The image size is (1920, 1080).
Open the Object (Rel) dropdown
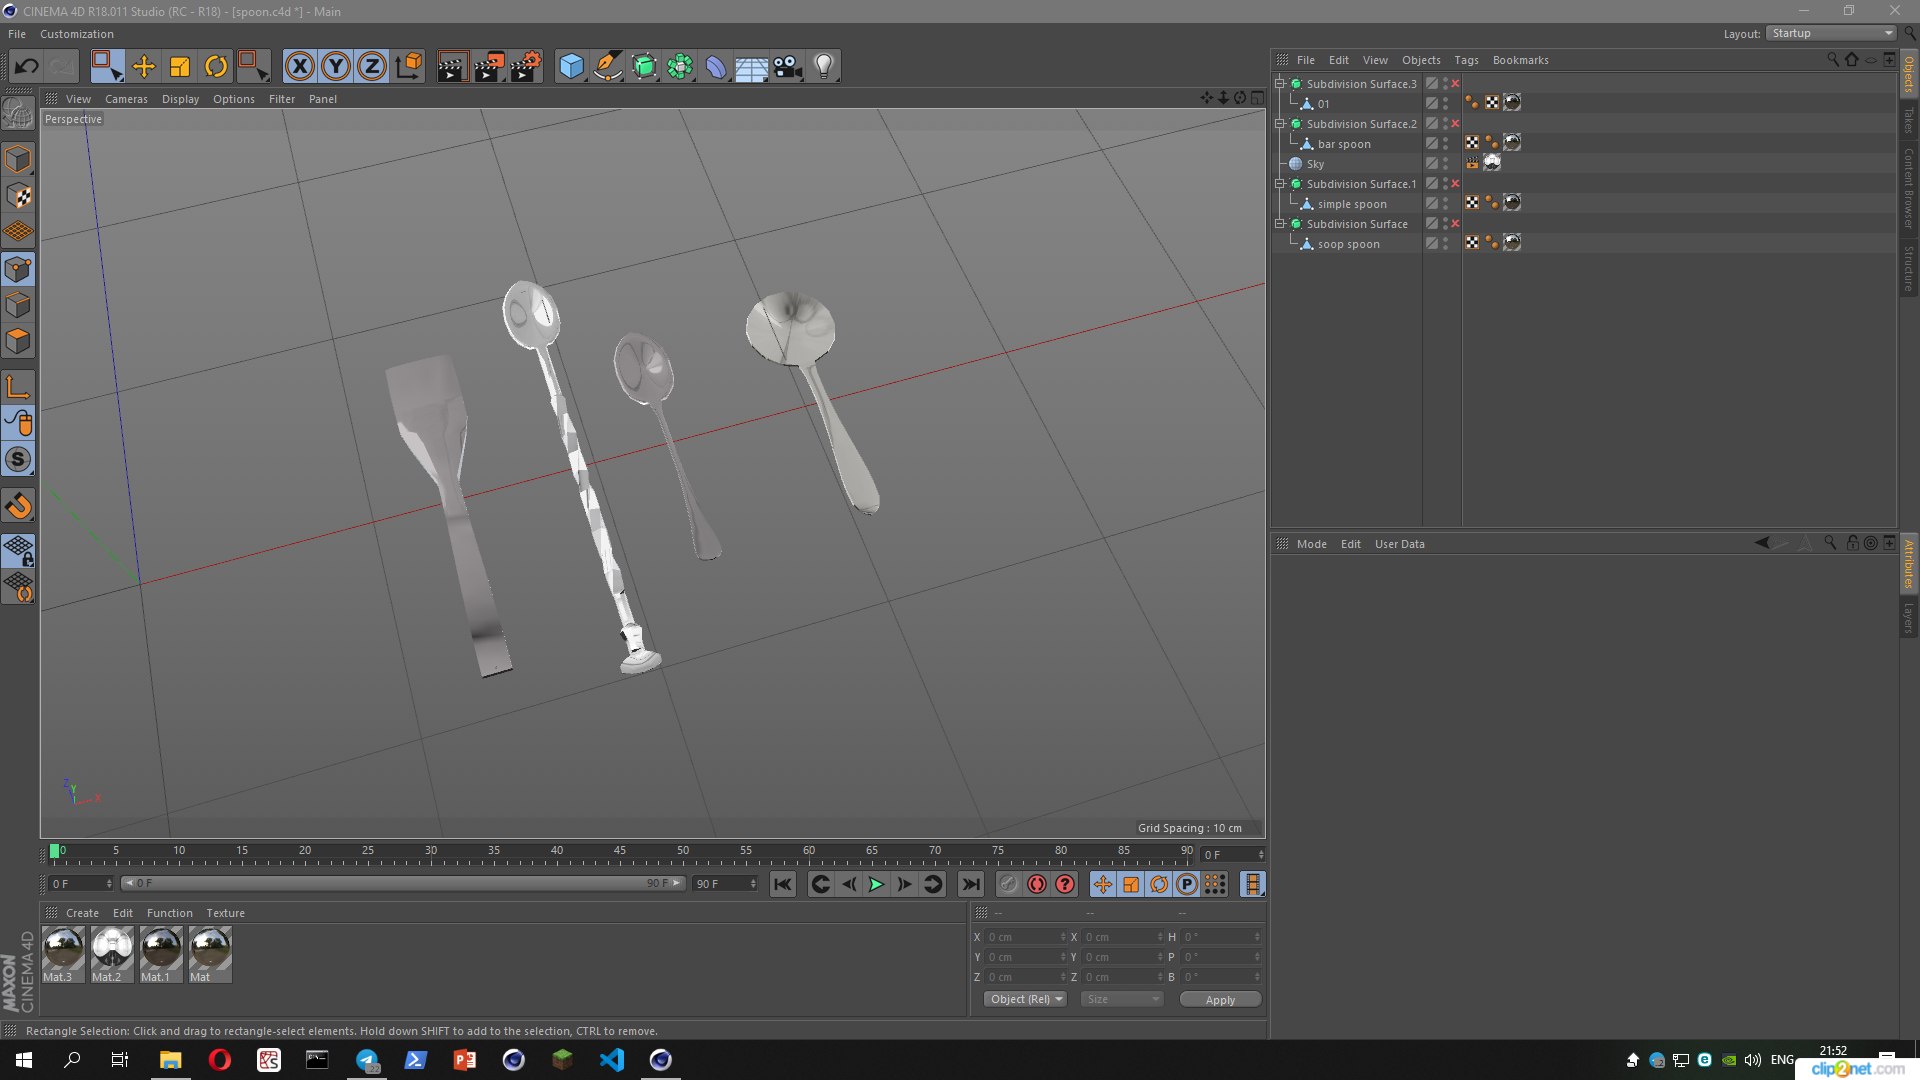click(x=1026, y=999)
